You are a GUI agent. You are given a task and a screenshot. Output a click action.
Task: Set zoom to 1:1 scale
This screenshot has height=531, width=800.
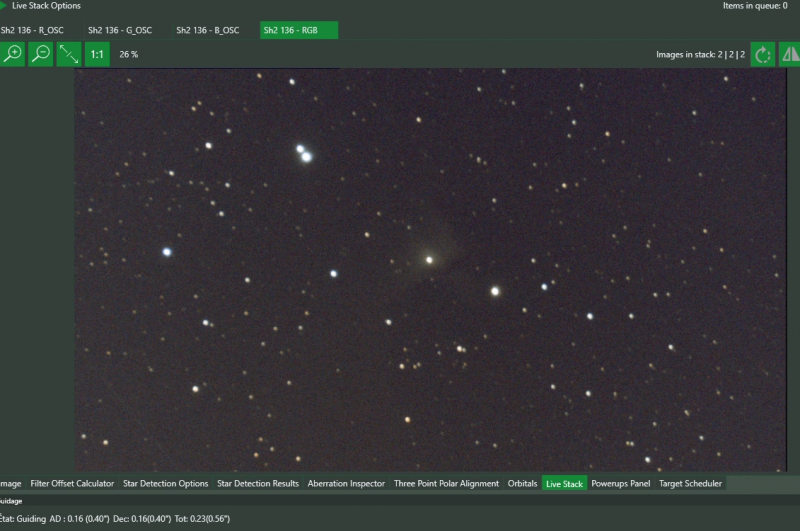pyautogui.click(x=97, y=54)
